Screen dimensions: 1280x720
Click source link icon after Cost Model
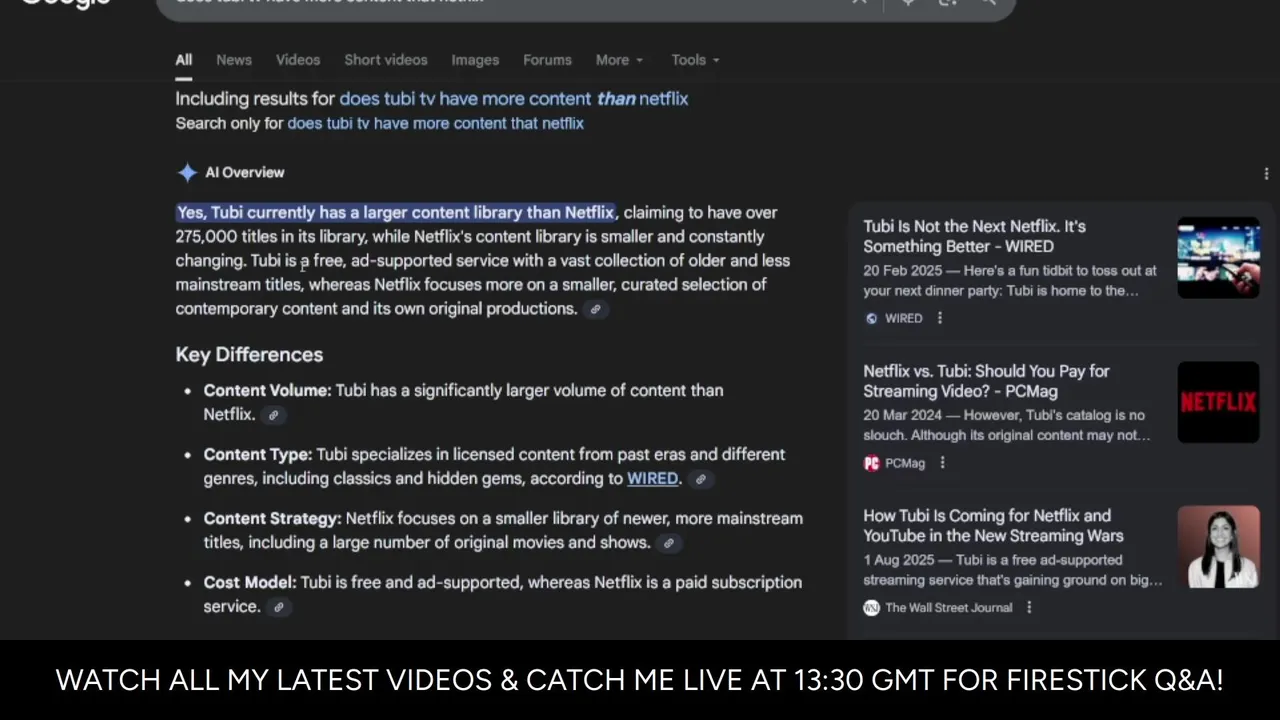278,607
